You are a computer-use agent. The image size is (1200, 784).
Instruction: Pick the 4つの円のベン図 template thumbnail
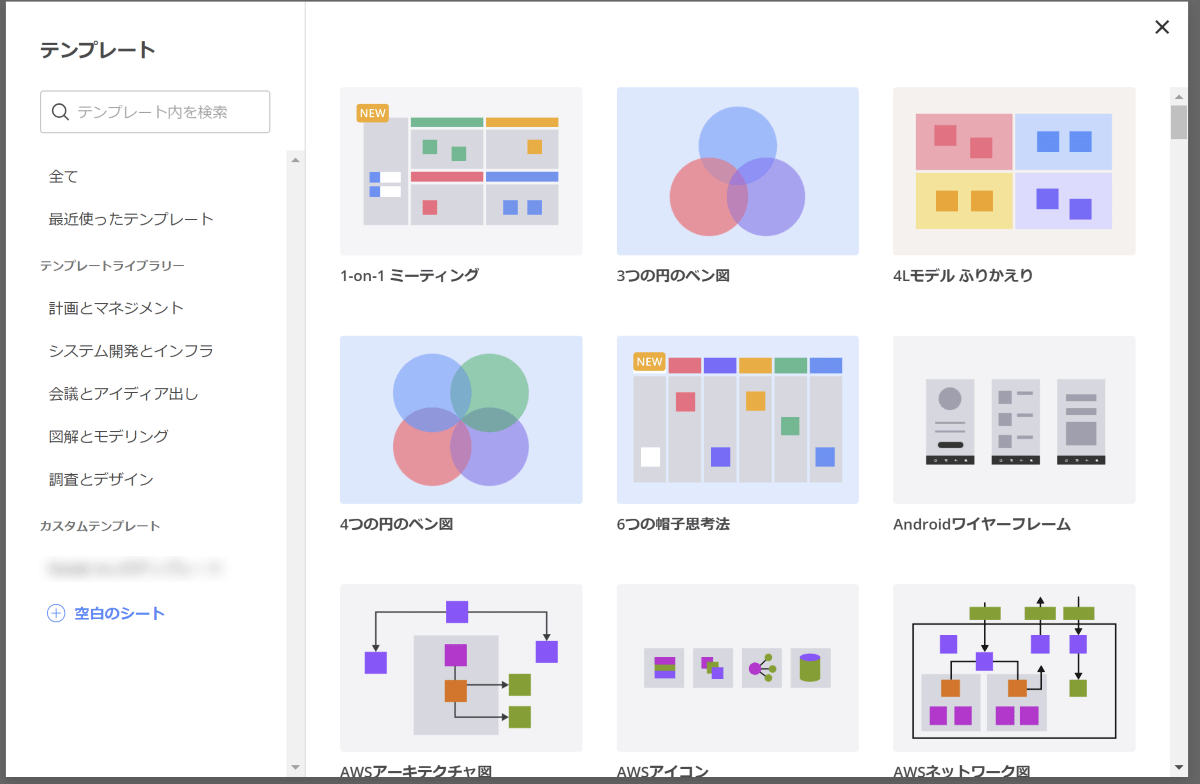coord(461,419)
